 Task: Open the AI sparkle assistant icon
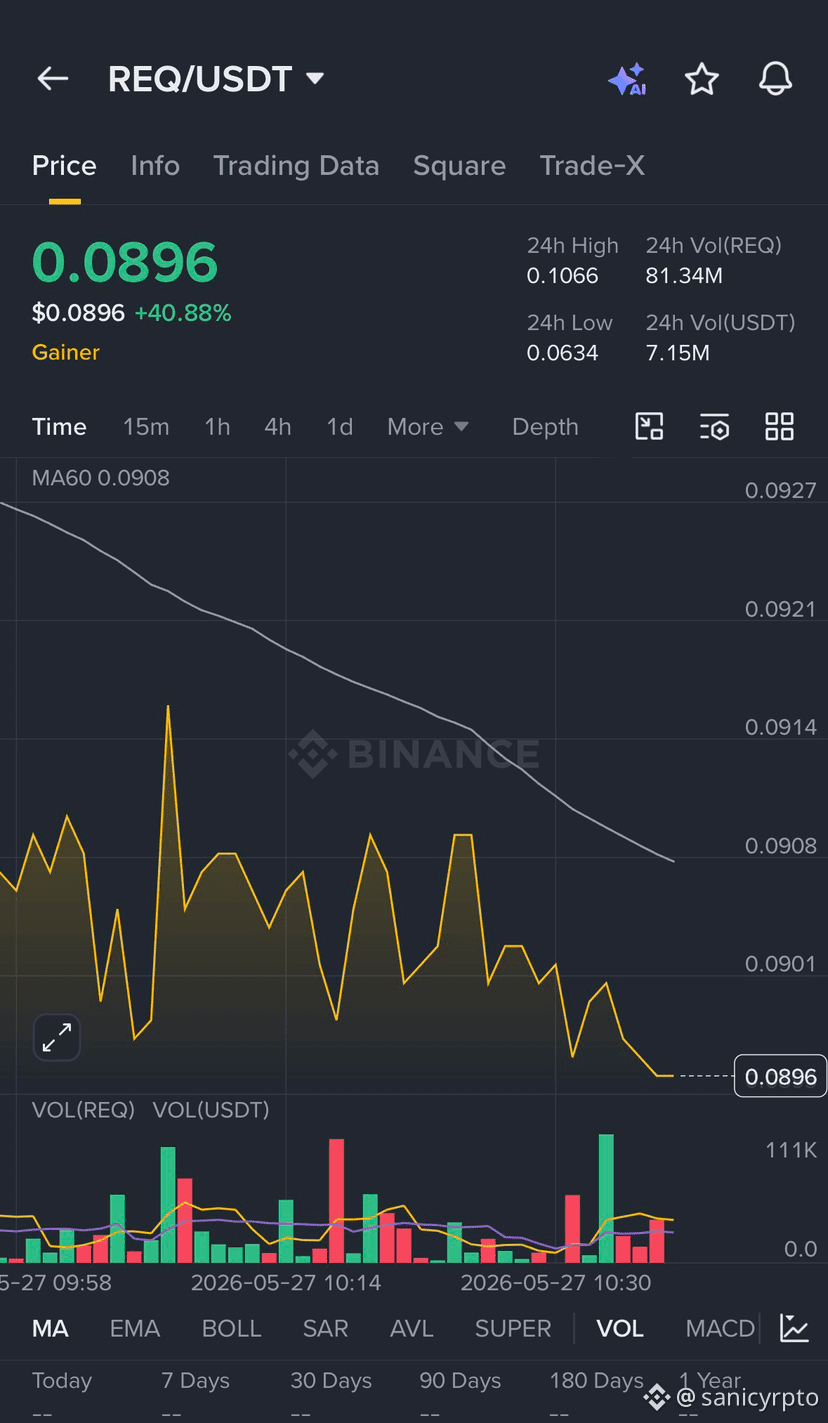pos(627,79)
